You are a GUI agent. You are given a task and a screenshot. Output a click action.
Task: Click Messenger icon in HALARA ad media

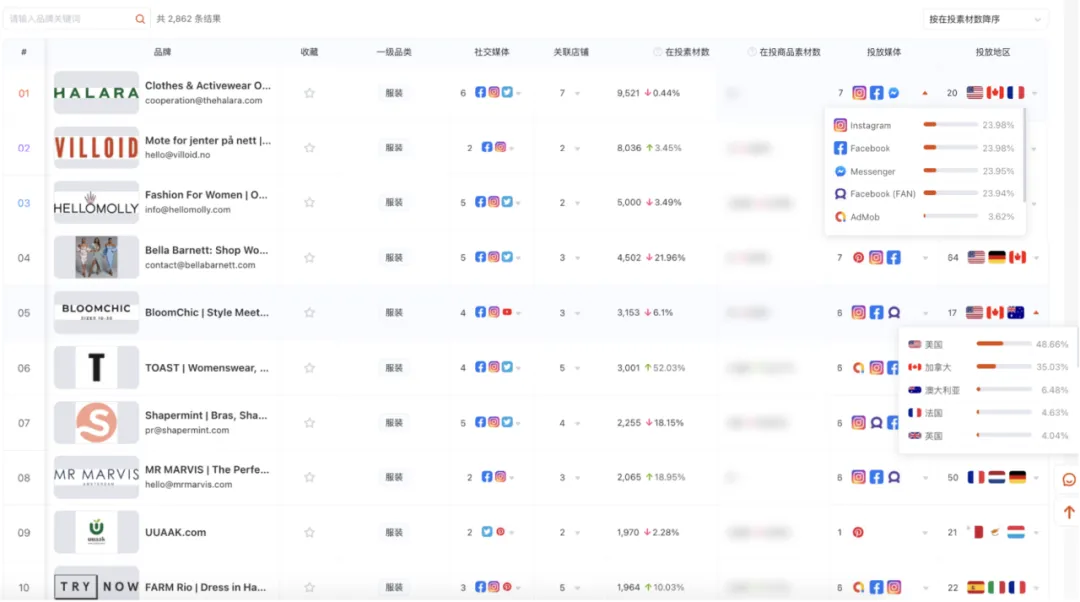tap(893, 93)
